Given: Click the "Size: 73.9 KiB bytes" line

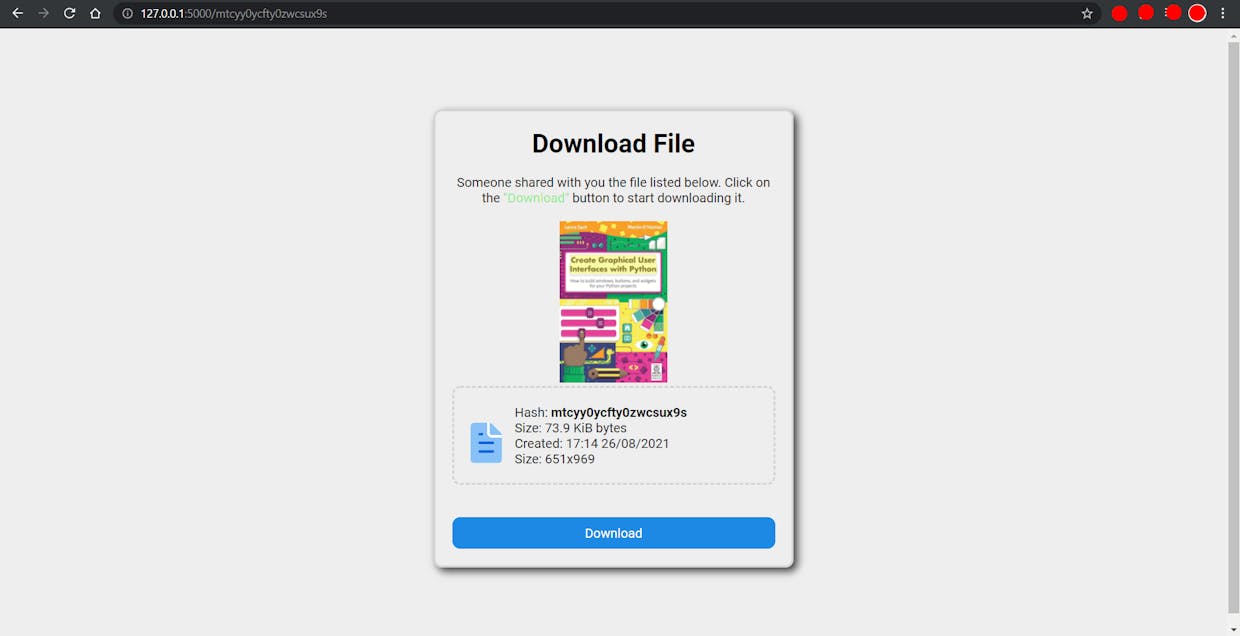Looking at the screenshot, I should click(x=571, y=428).
